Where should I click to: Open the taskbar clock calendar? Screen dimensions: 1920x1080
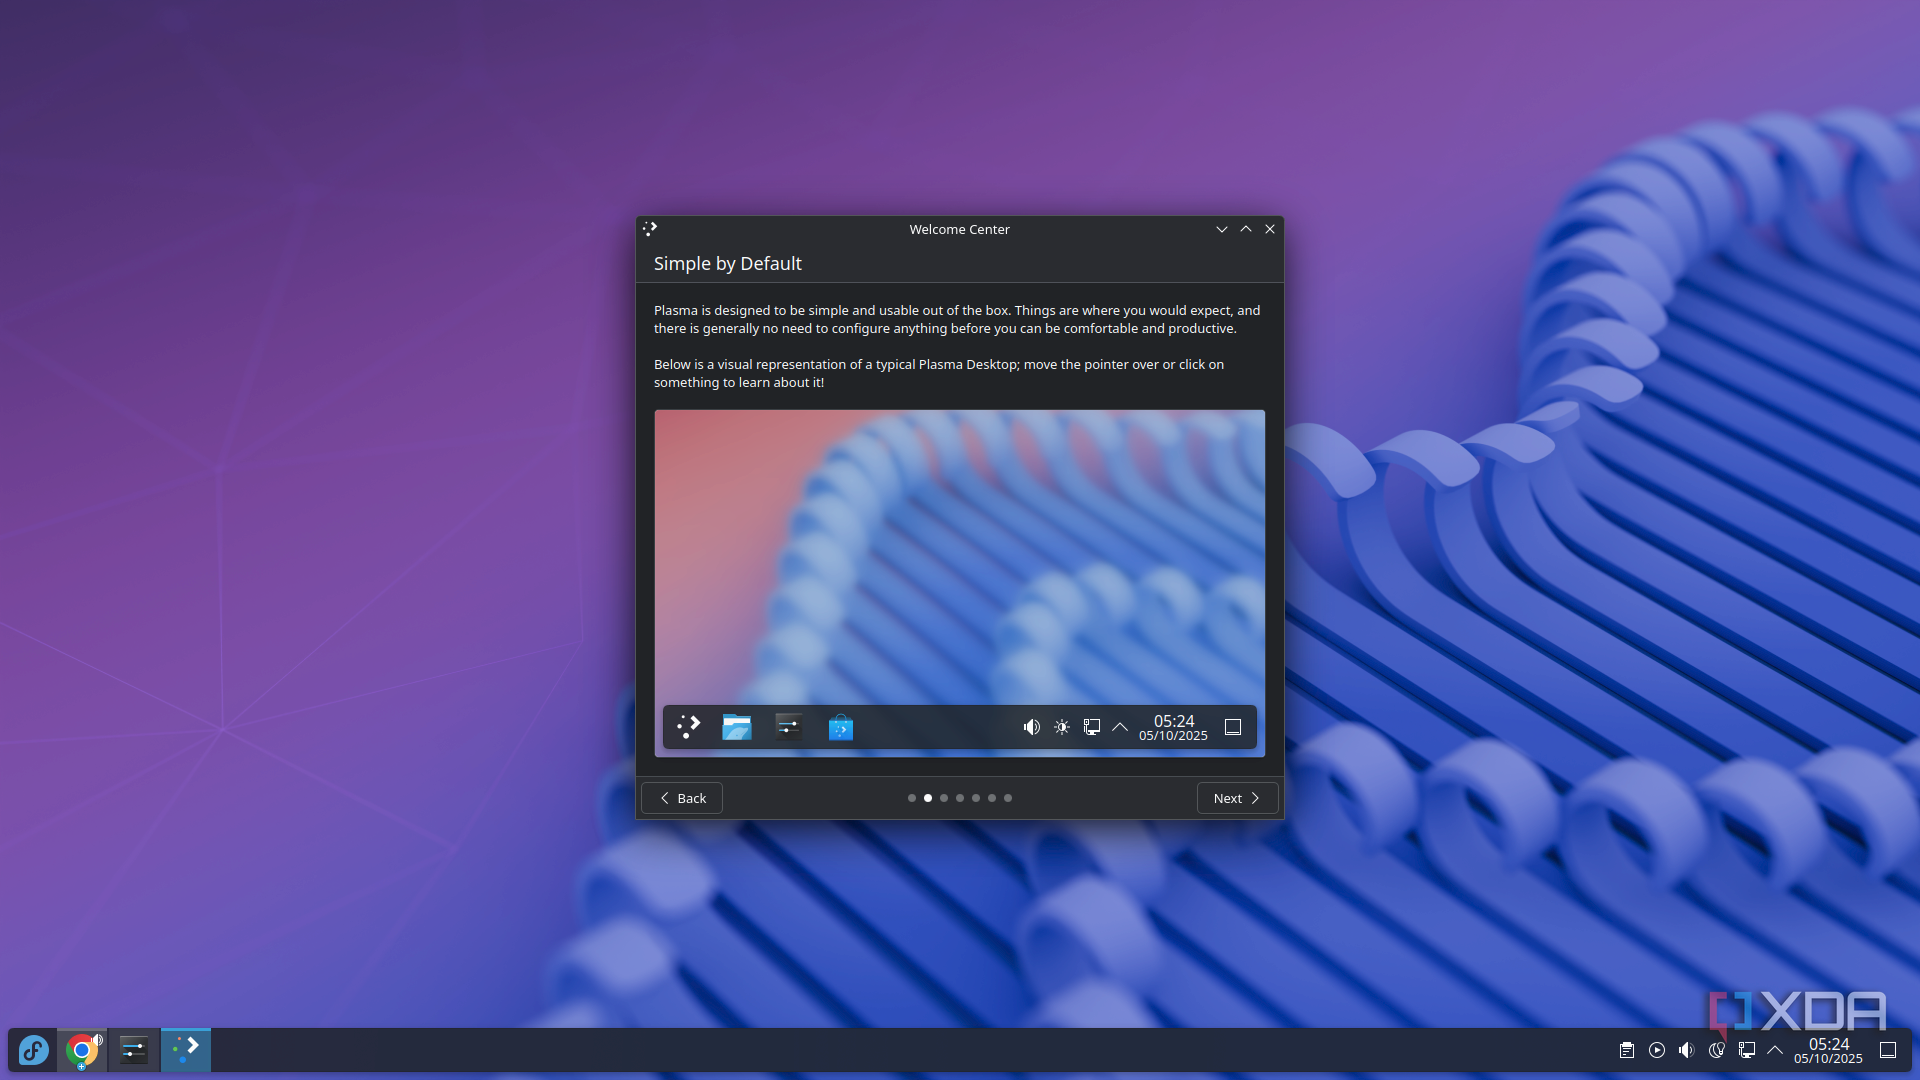coord(1828,1050)
